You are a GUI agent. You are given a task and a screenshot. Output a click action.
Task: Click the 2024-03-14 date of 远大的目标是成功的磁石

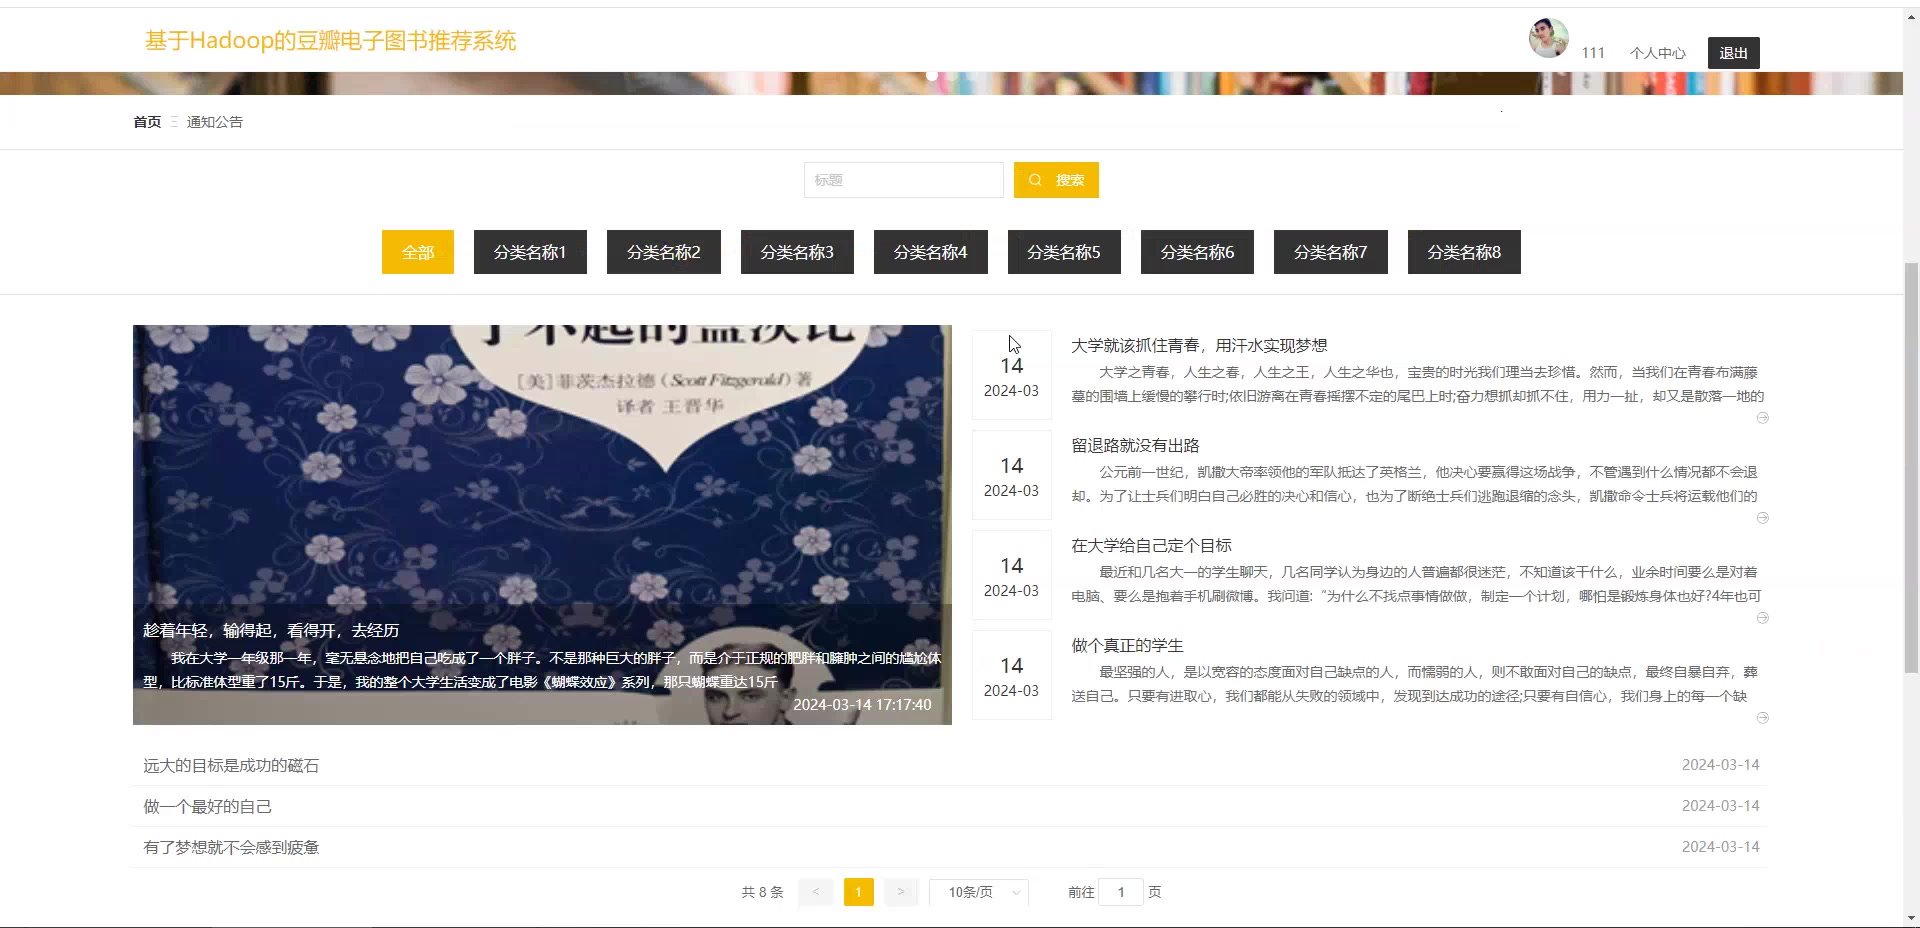[x=1720, y=764]
